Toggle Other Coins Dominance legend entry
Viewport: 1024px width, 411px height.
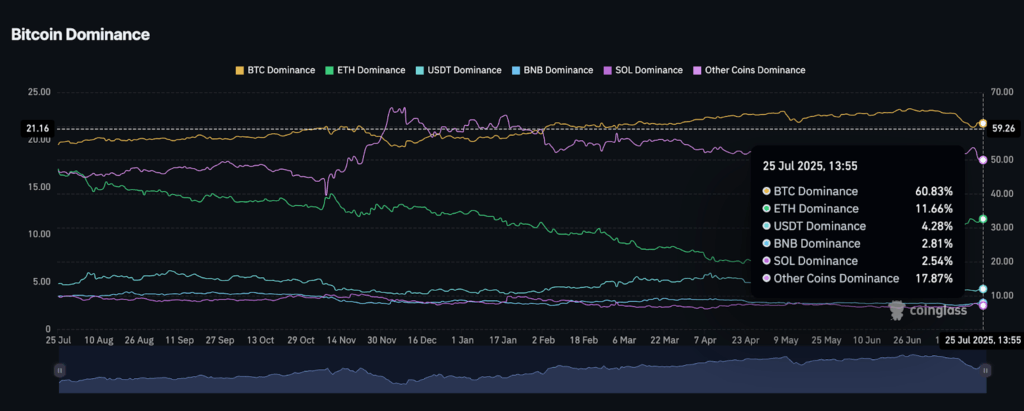pyautogui.click(x=749, y=70)
